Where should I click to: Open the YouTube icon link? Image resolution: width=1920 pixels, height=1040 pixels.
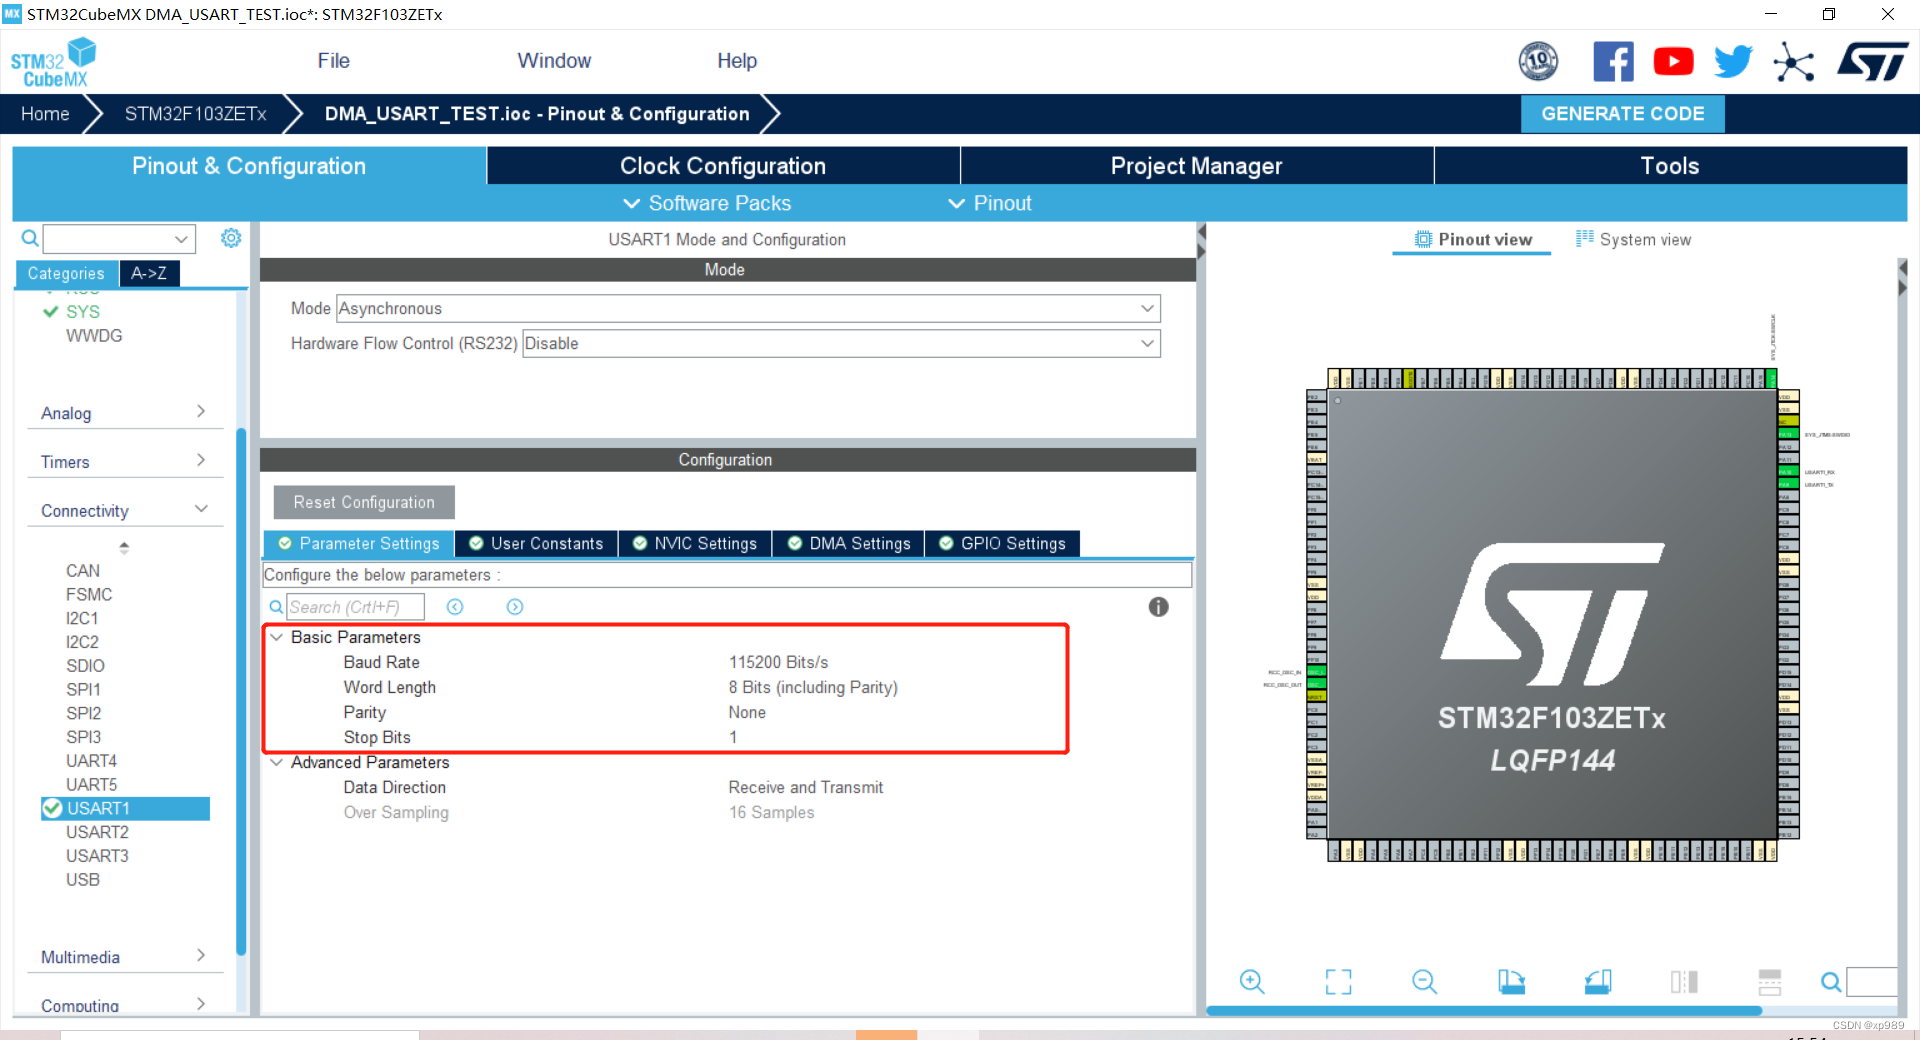click(1673, 62)
